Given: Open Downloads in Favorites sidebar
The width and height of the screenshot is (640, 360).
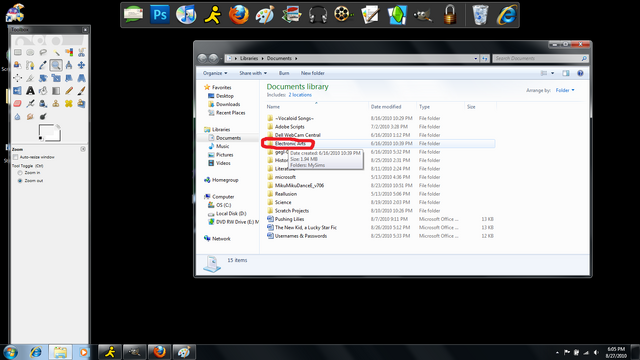Looking at the screenshot, I should point(224,104).
